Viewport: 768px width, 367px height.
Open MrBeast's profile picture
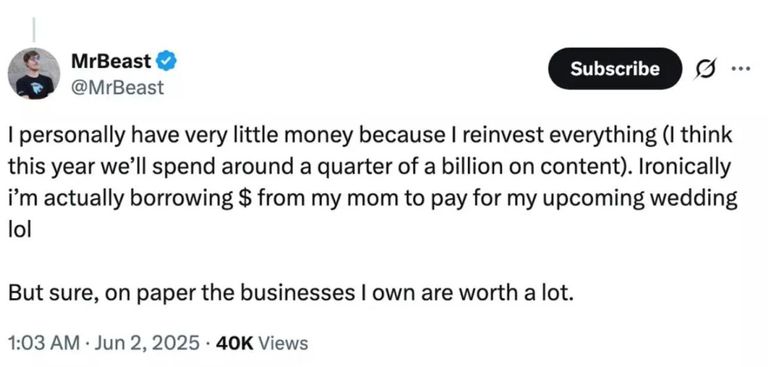(x=34, y=73)
